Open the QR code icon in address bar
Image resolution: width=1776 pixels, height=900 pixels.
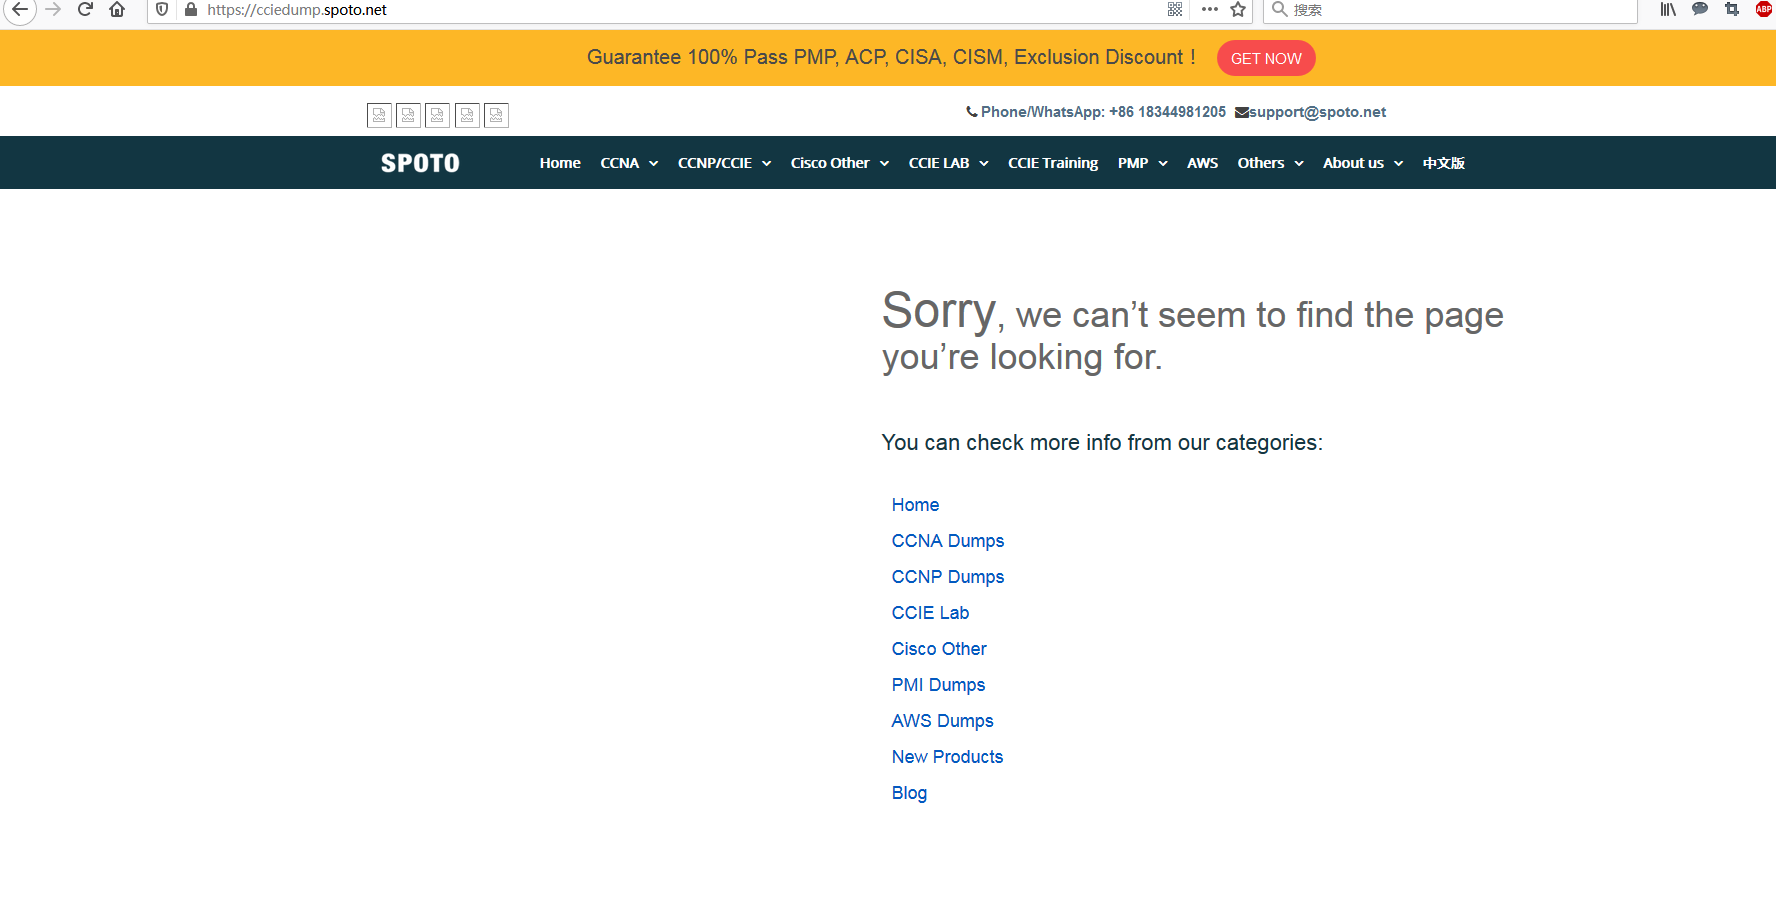tap(1175, 10)
